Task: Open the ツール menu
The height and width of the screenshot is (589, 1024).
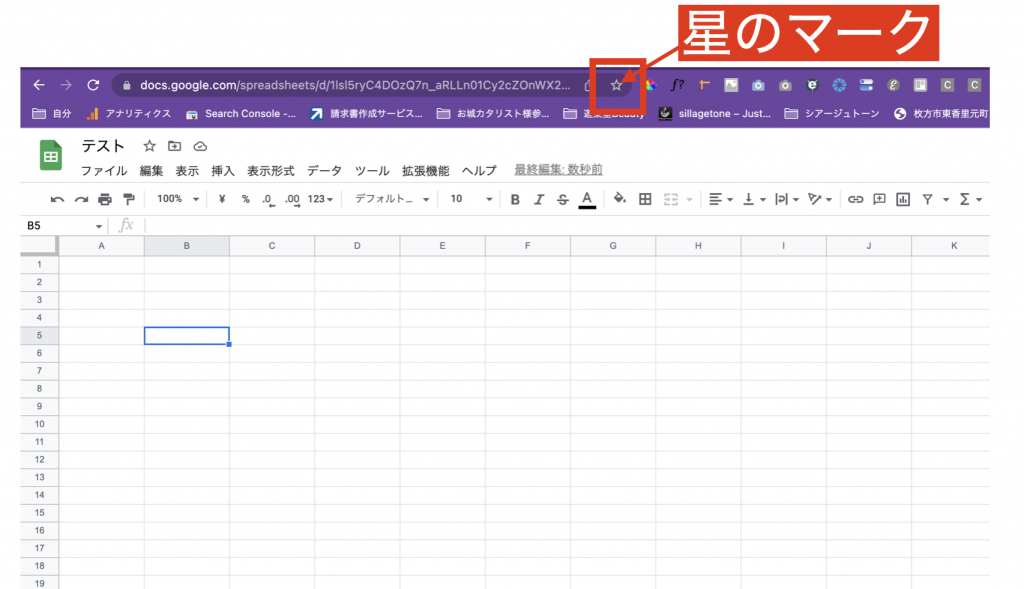Action: [x=372, y=170]
